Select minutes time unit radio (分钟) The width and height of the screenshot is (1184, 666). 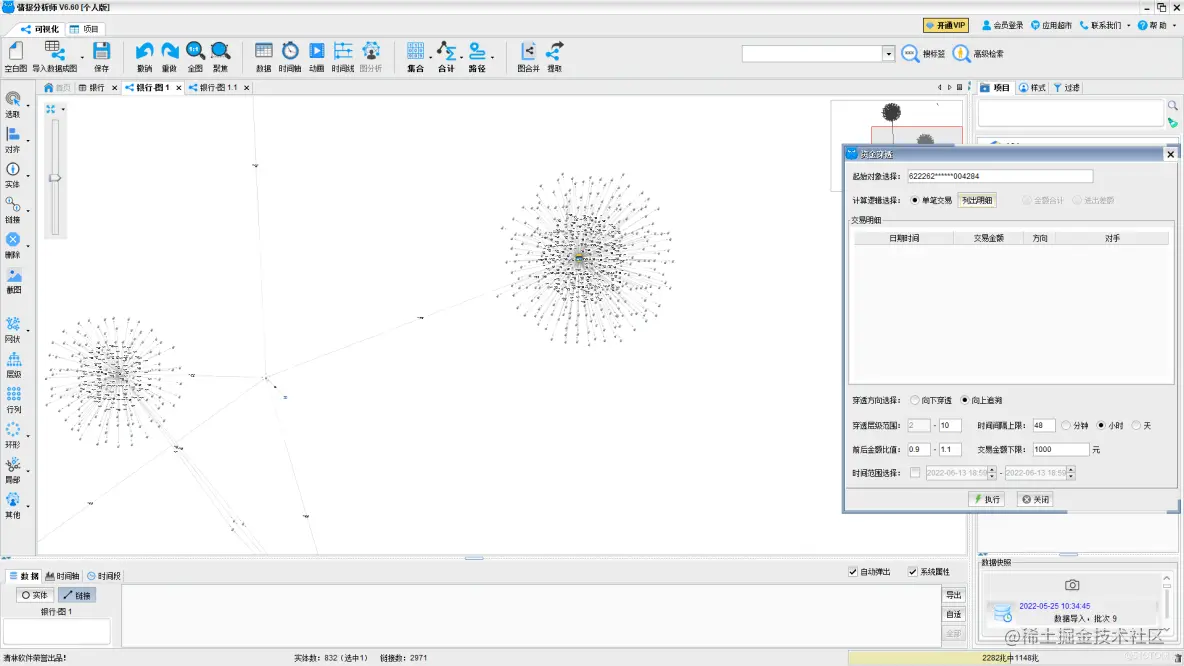(1065, 426)
